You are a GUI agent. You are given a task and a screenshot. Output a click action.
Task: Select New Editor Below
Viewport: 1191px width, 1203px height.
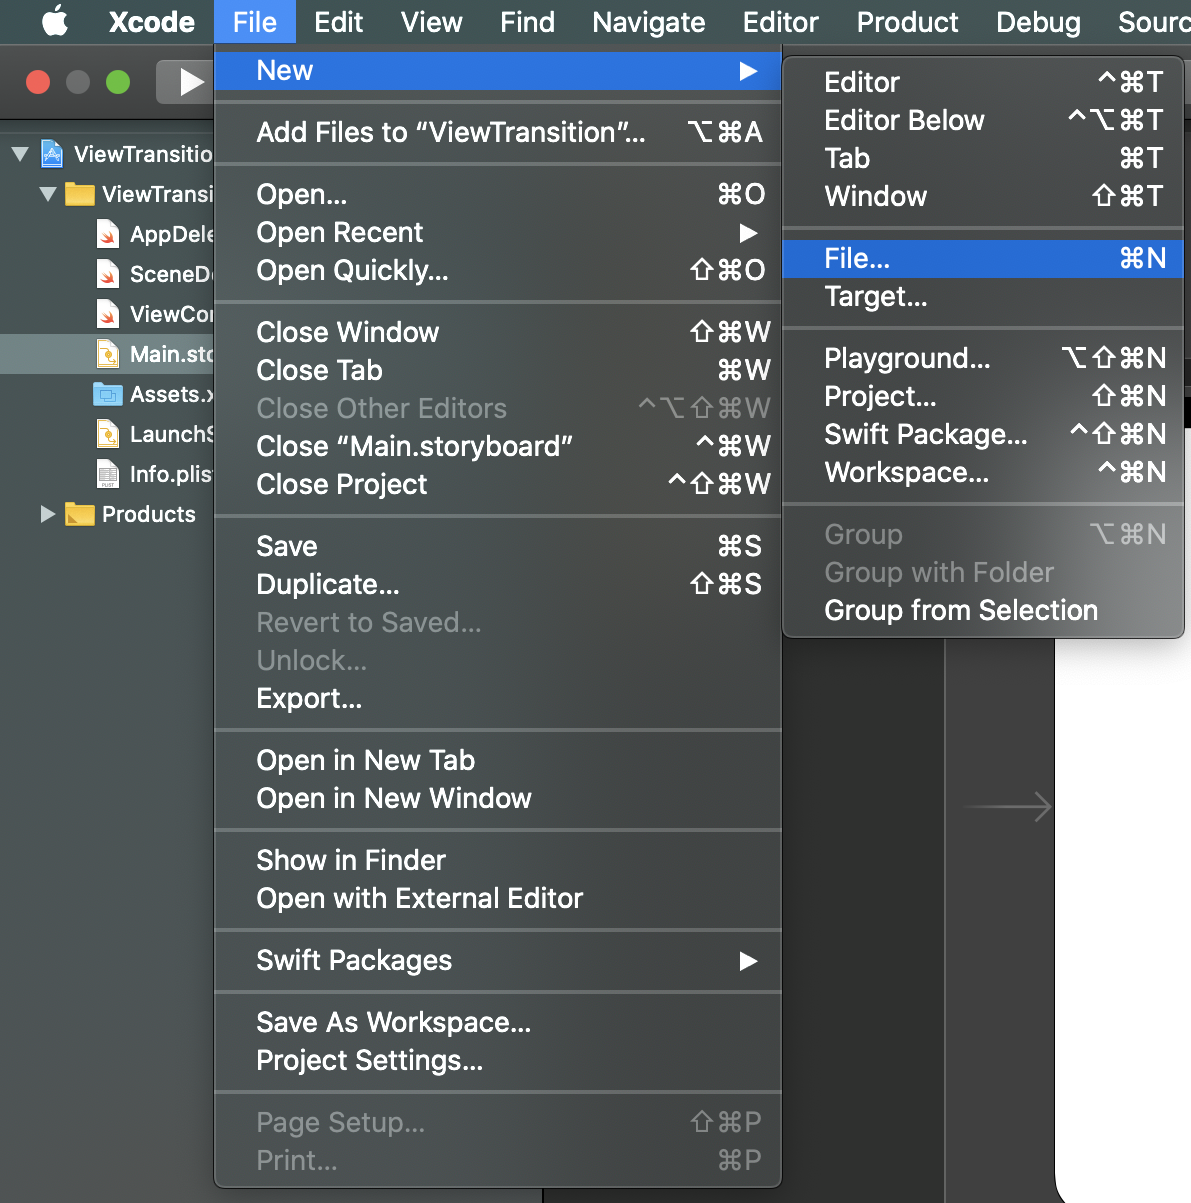coord(983,120)
